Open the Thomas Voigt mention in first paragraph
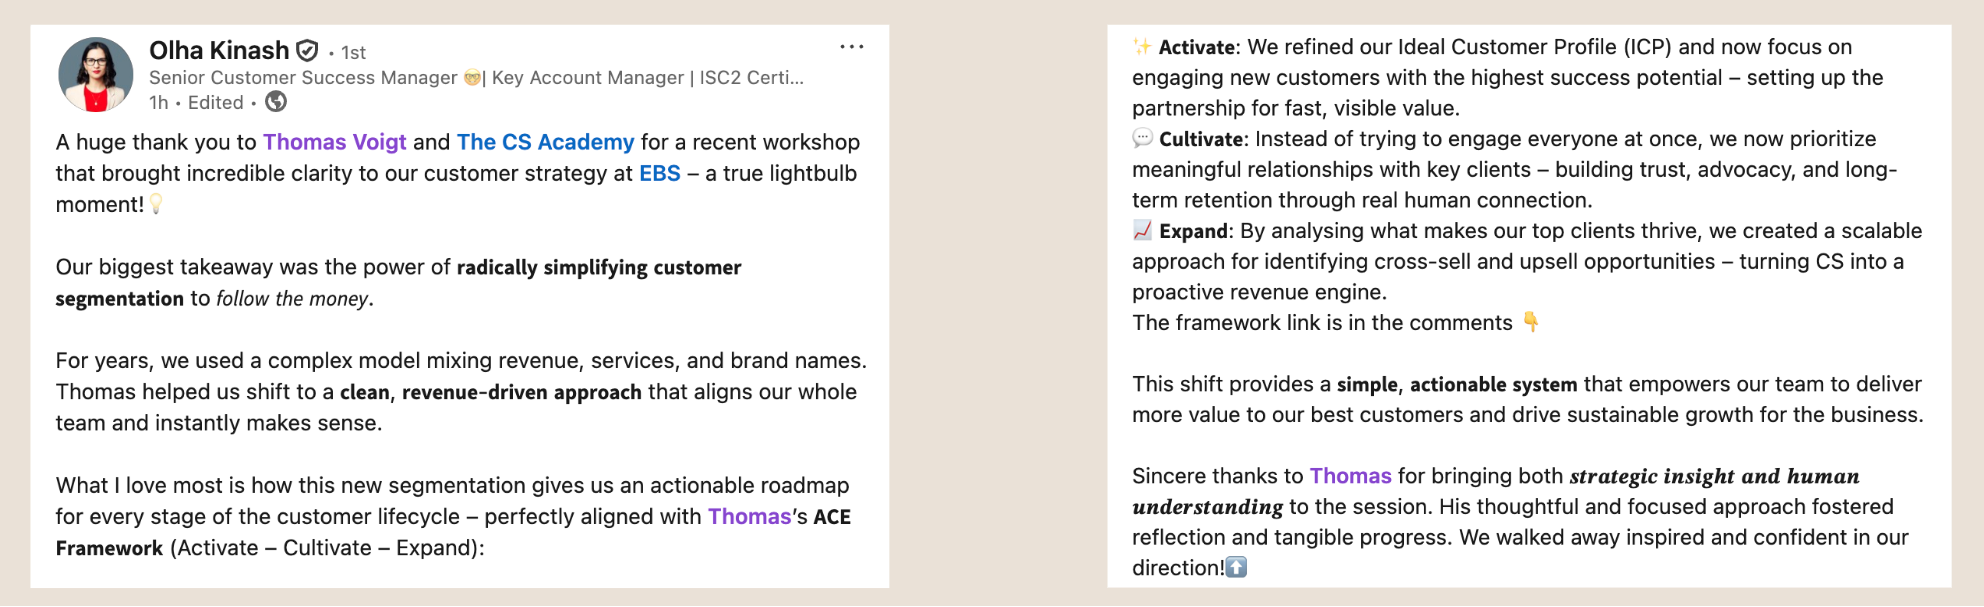 (x=334, y=142)
